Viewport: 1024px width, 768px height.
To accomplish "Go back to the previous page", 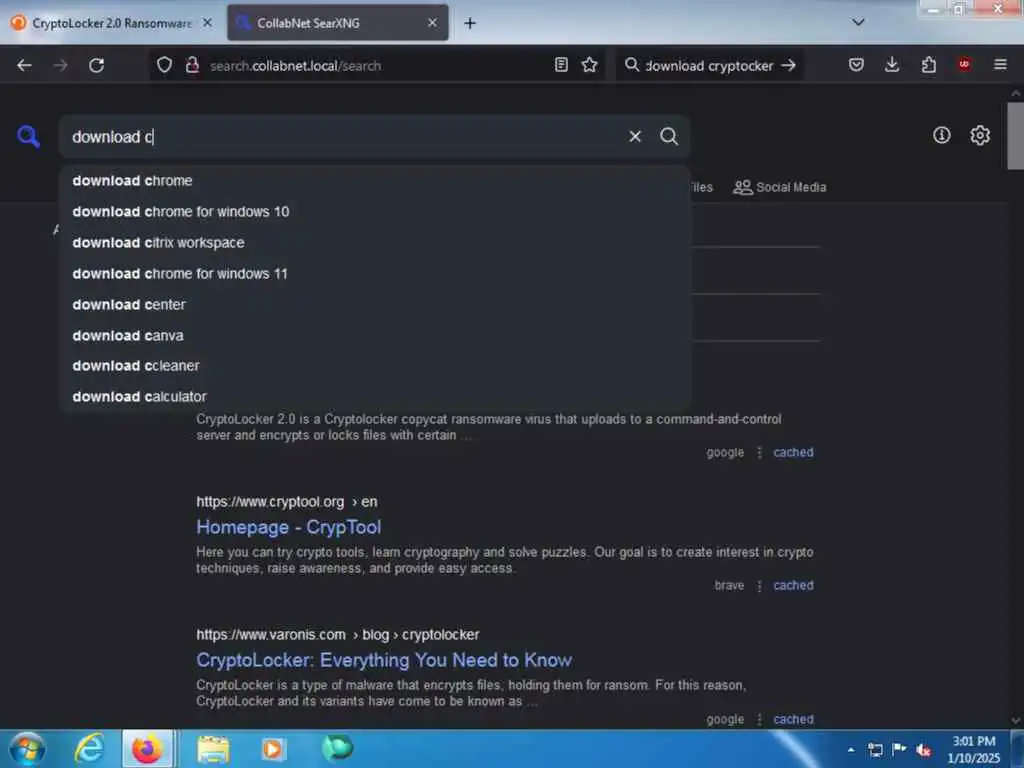I will point(24,65).
